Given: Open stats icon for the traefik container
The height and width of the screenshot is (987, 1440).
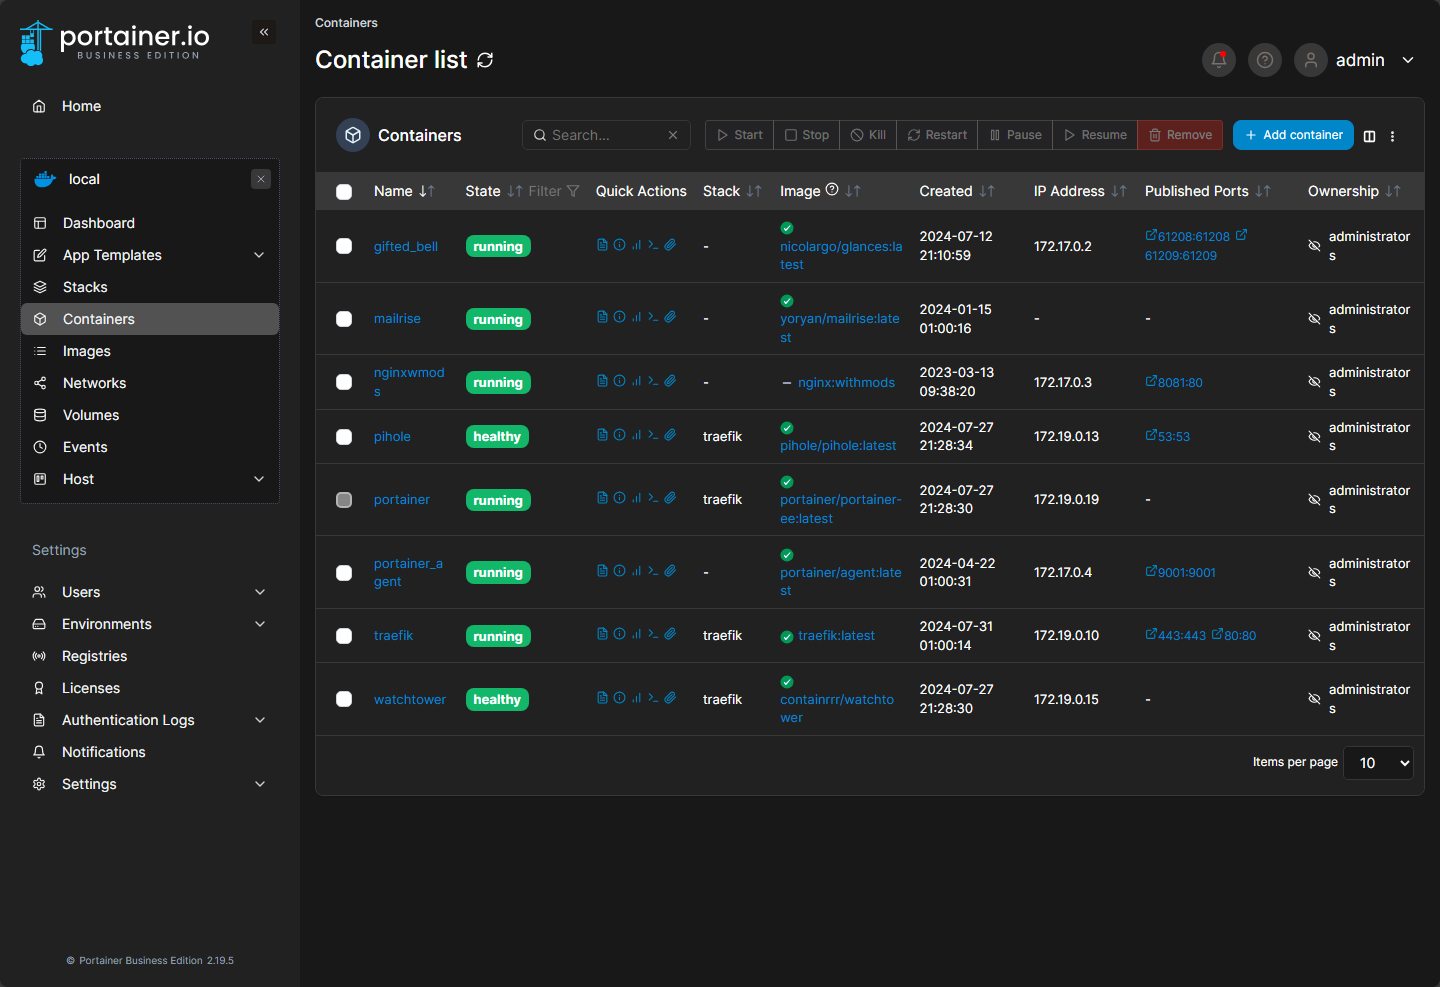Looking at the screenshot, I should coord(636,634).
